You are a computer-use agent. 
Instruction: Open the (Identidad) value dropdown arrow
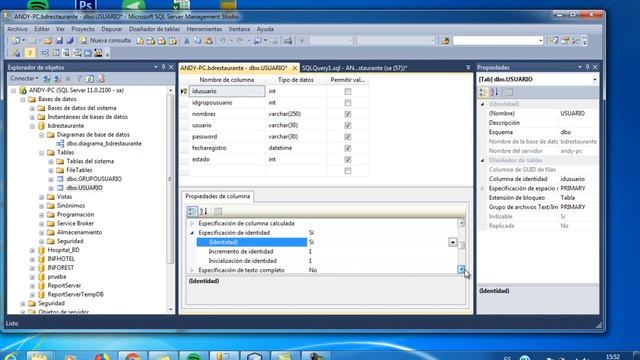(452, 242)
